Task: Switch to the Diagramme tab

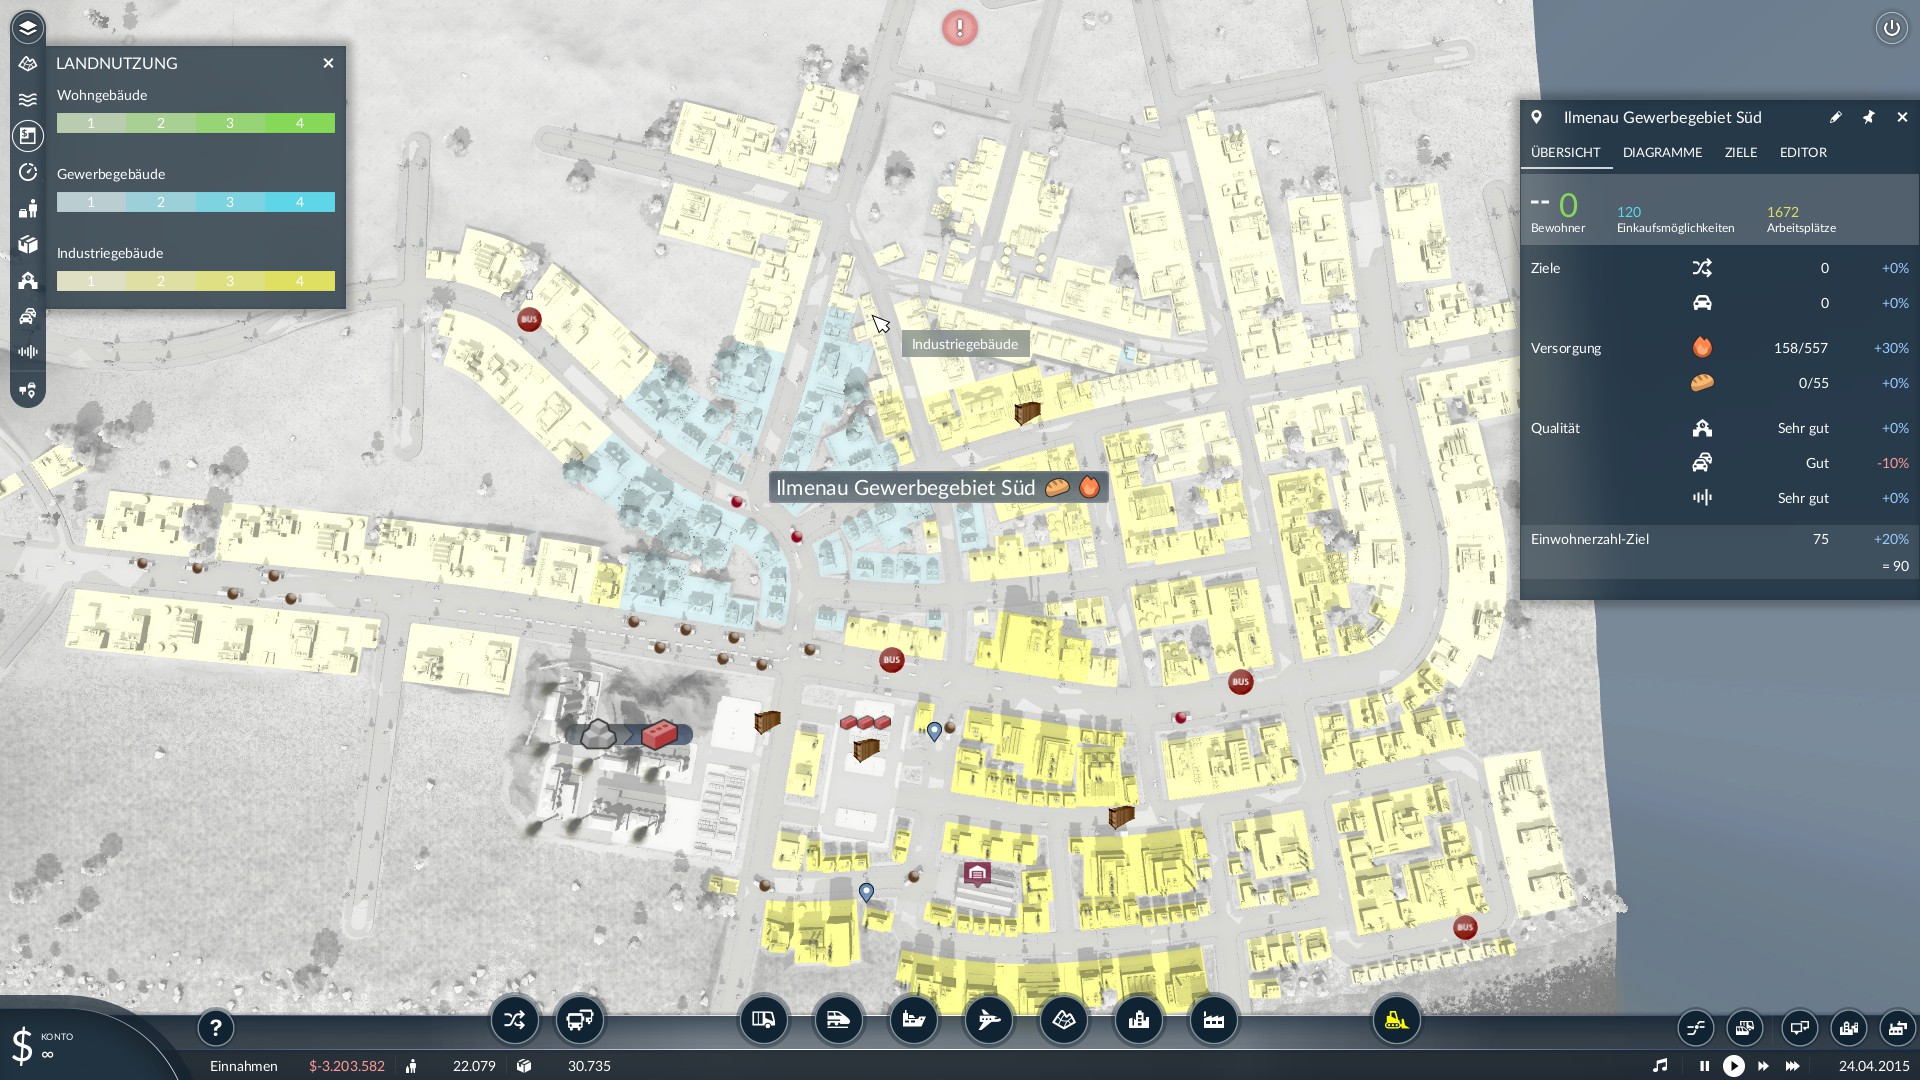Action: 1662,152
